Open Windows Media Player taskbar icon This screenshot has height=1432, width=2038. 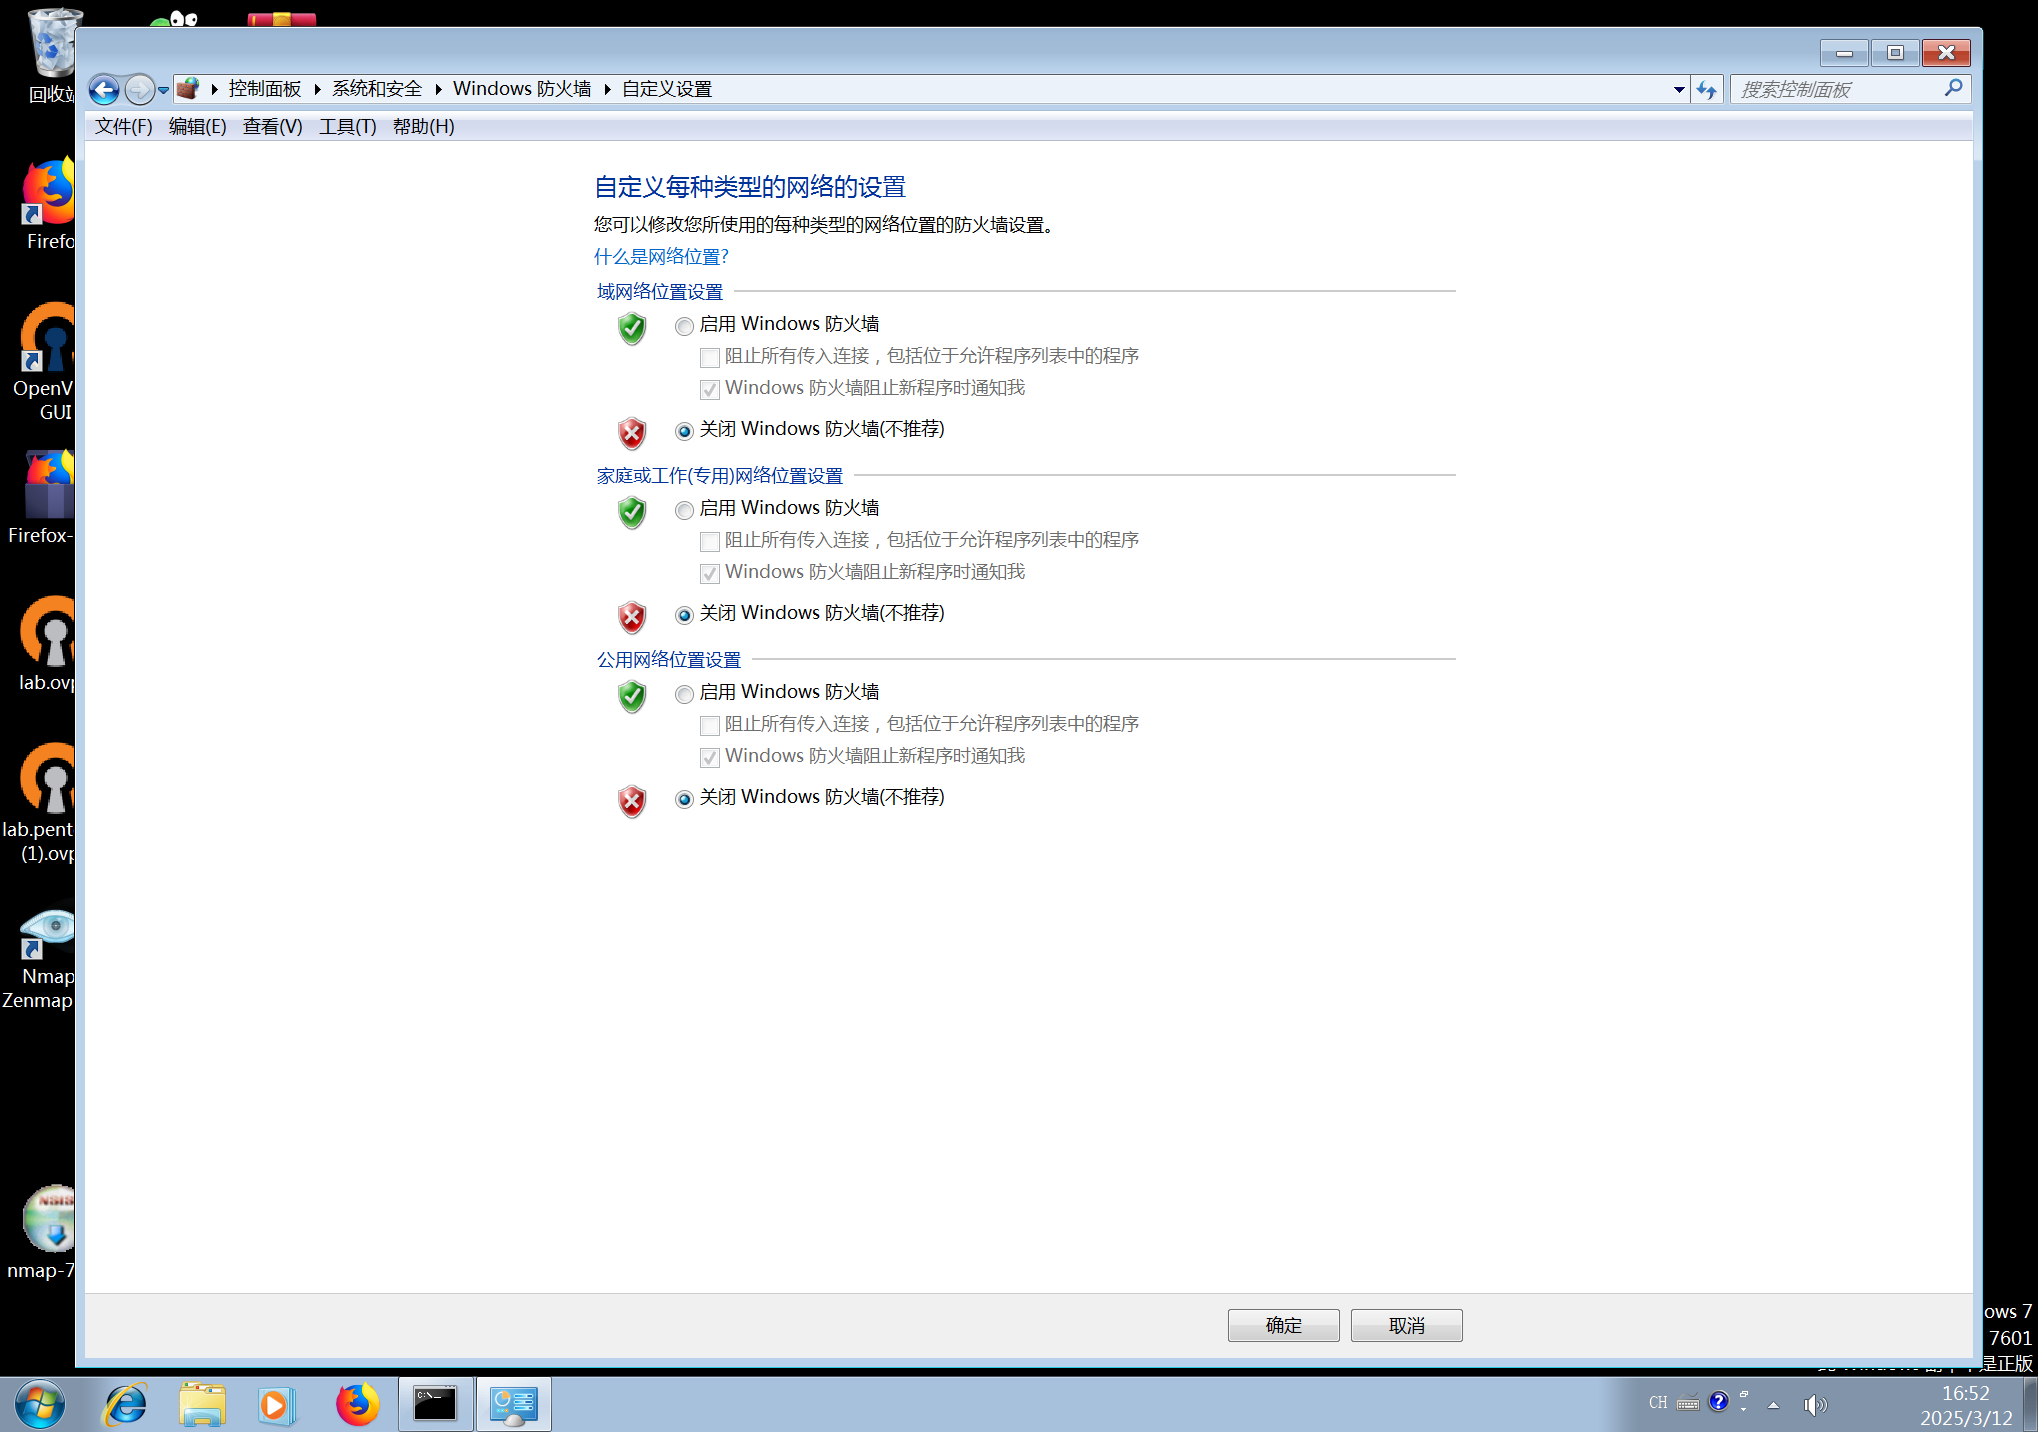[275, 1405]
